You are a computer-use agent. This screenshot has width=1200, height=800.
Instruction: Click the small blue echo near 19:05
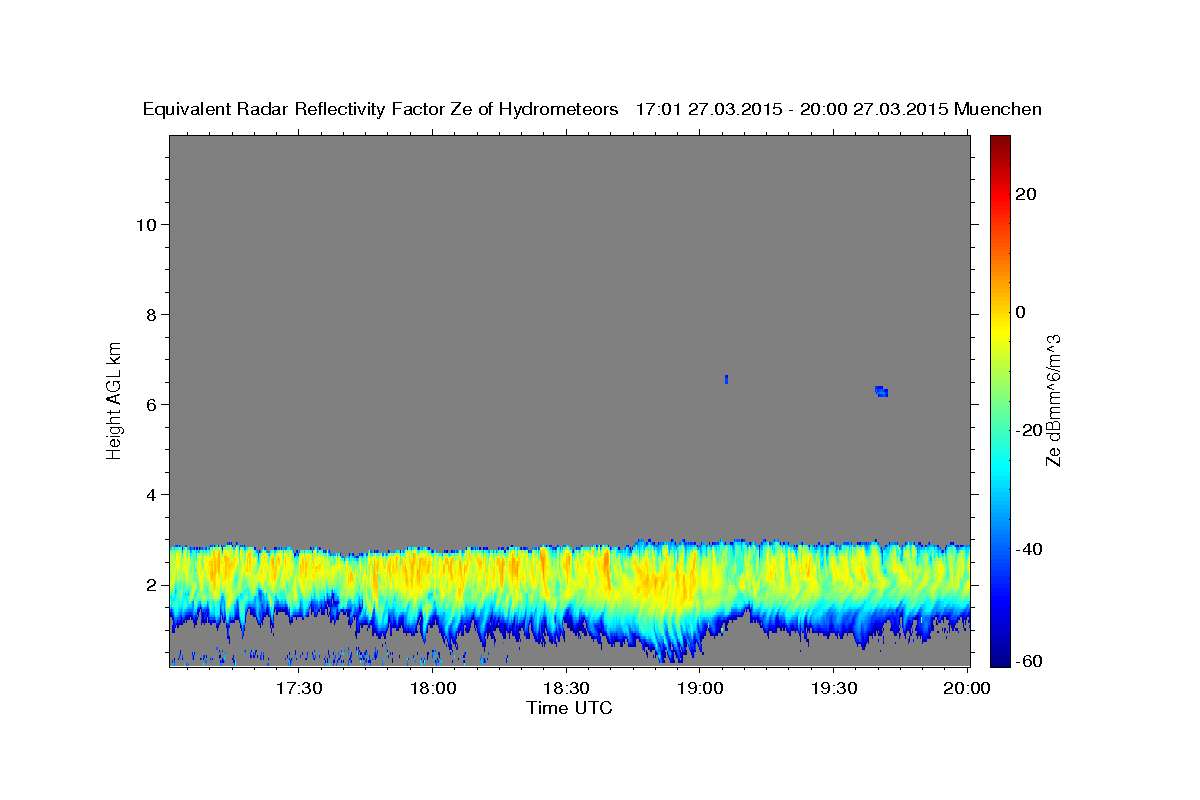coord(726,379)
